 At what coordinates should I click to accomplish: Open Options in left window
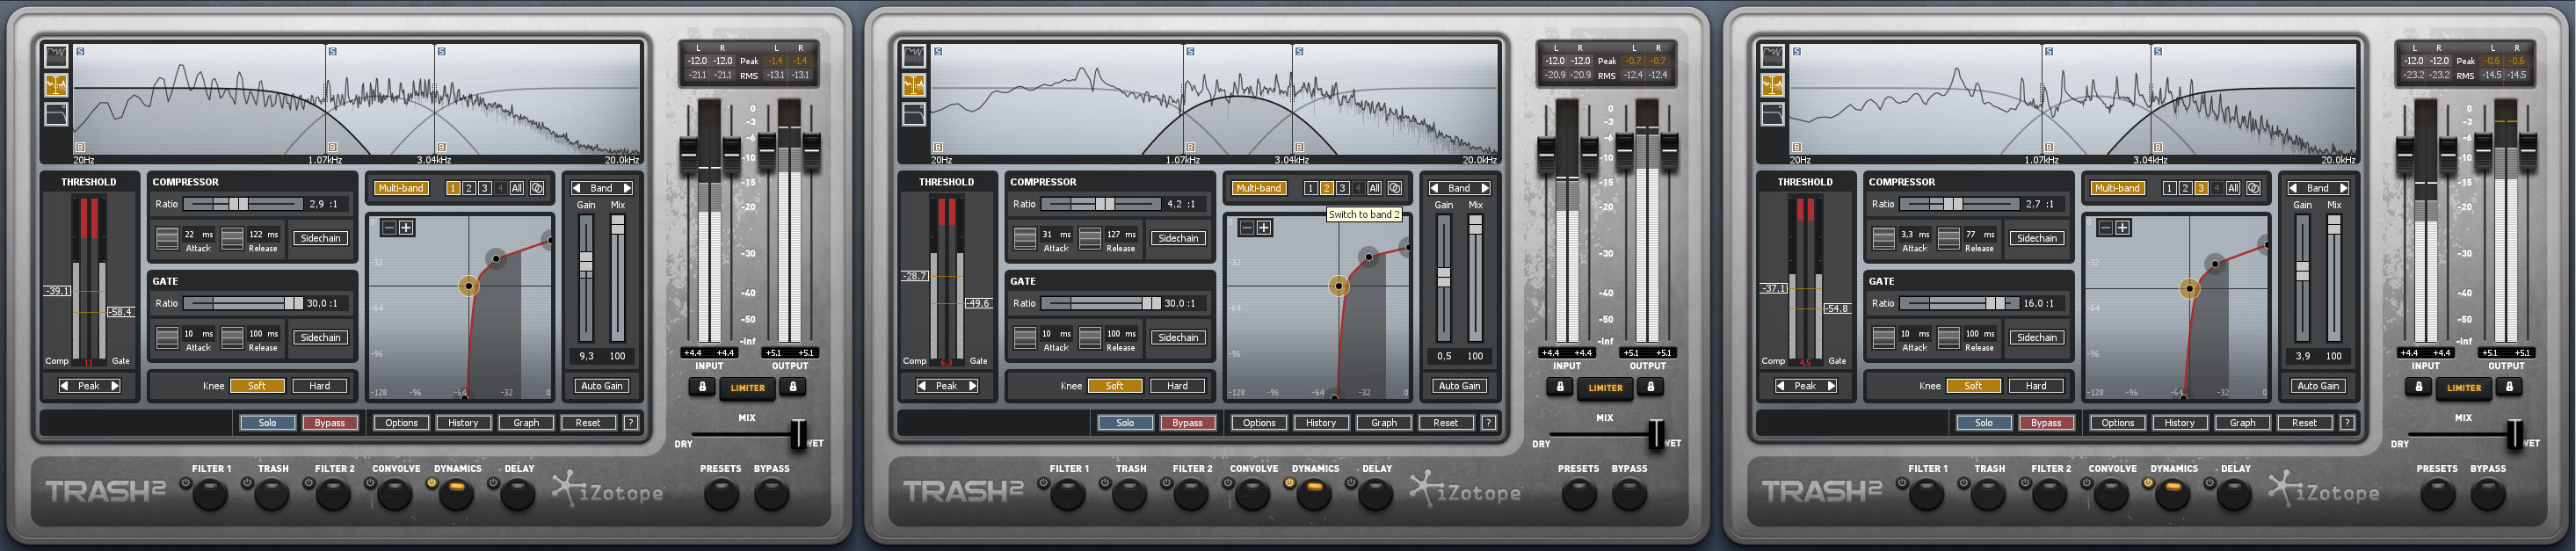point(401,423)
